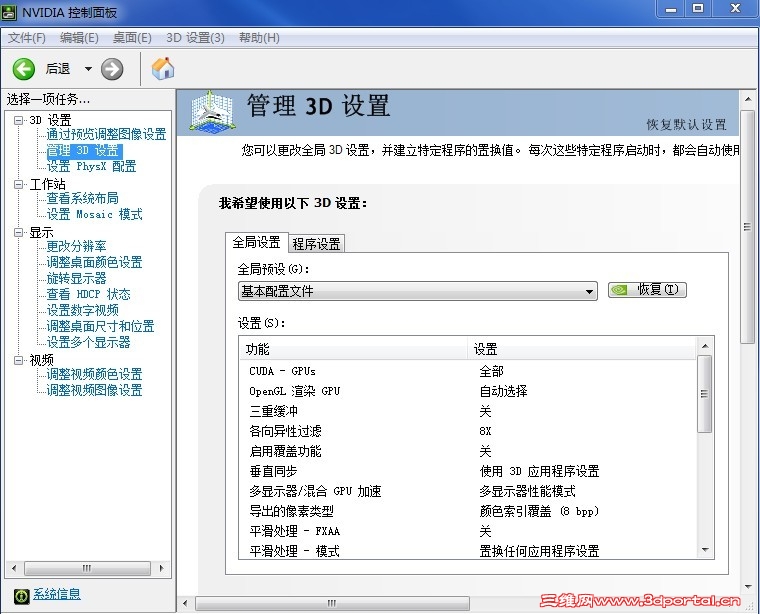Image resolution: width=760 pixels, height=614 pixels.
Task: Open 设置数字视频 task
Action: click(82, 310)
